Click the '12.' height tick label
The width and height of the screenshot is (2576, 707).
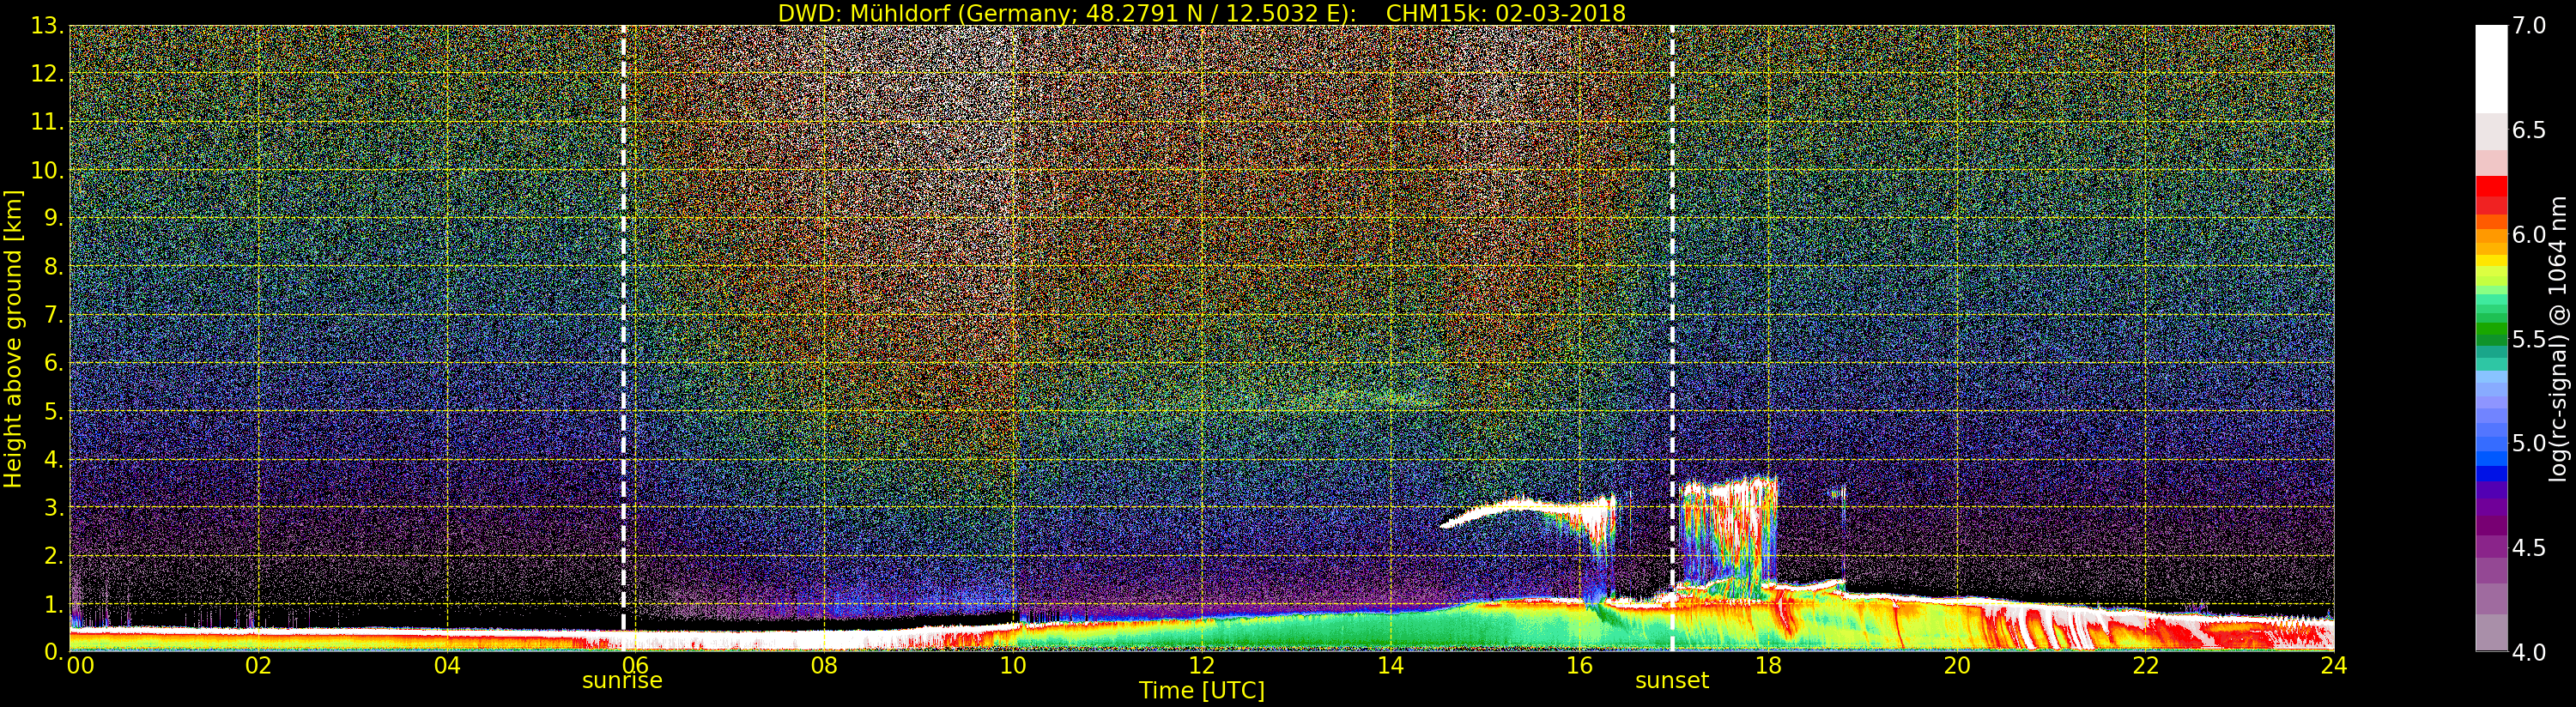click(48, 74)
